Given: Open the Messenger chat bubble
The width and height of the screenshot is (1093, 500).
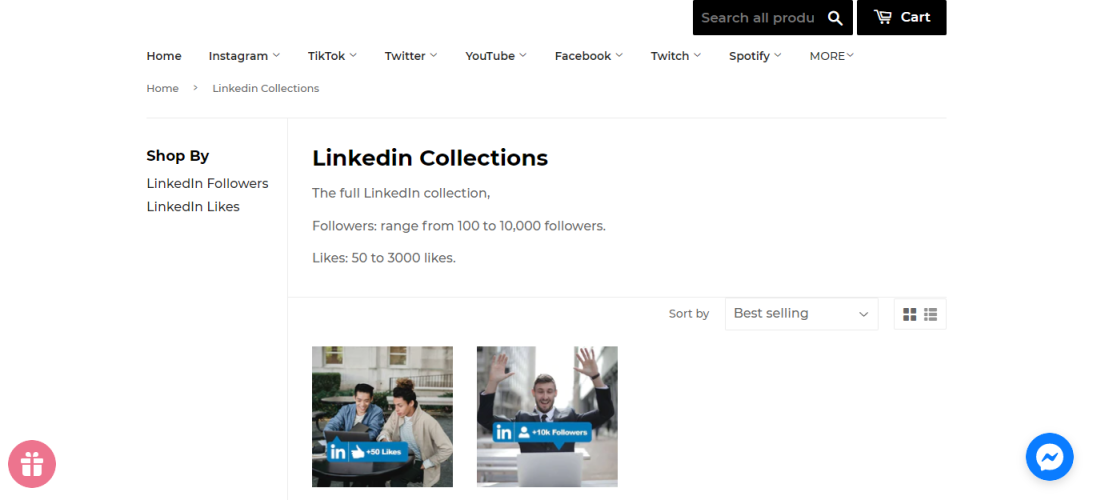Looking at the screenshot, I should pyautogui.click(x=1049, y=457).
